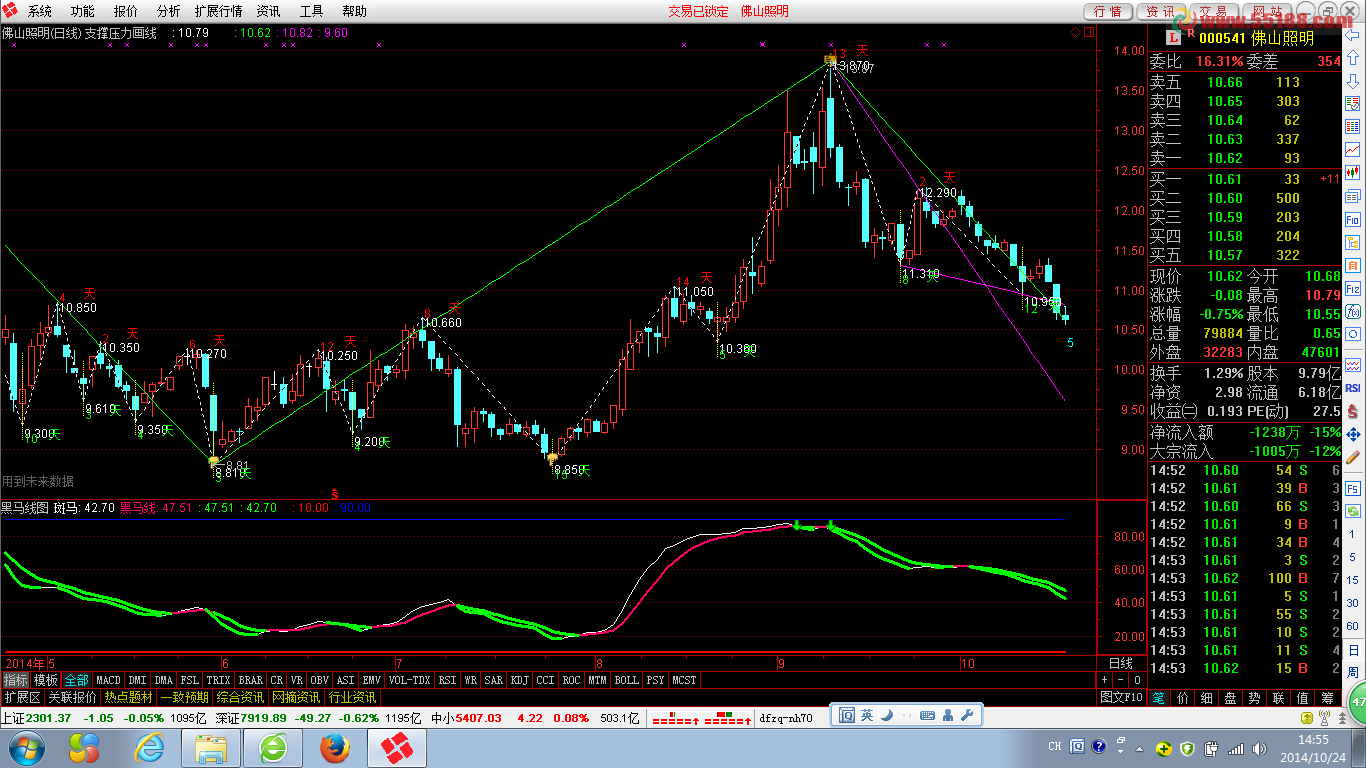
Task: Open the 分析 menu
Action: coord(169,11)
